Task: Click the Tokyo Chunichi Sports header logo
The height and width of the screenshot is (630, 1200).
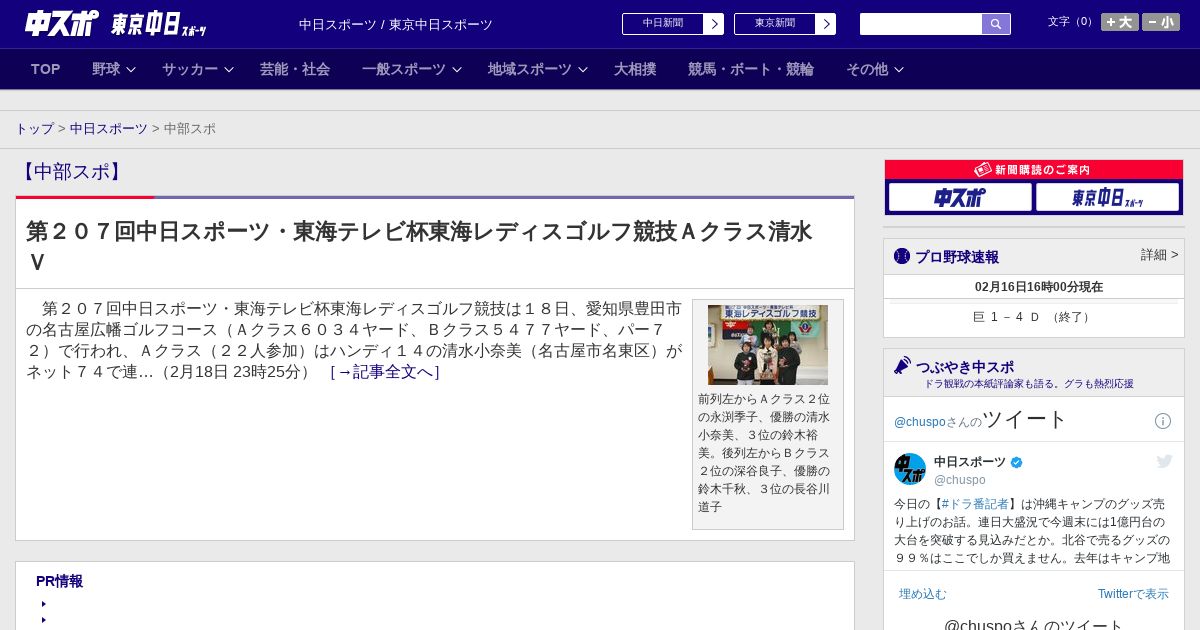Action: coord(159,24)
